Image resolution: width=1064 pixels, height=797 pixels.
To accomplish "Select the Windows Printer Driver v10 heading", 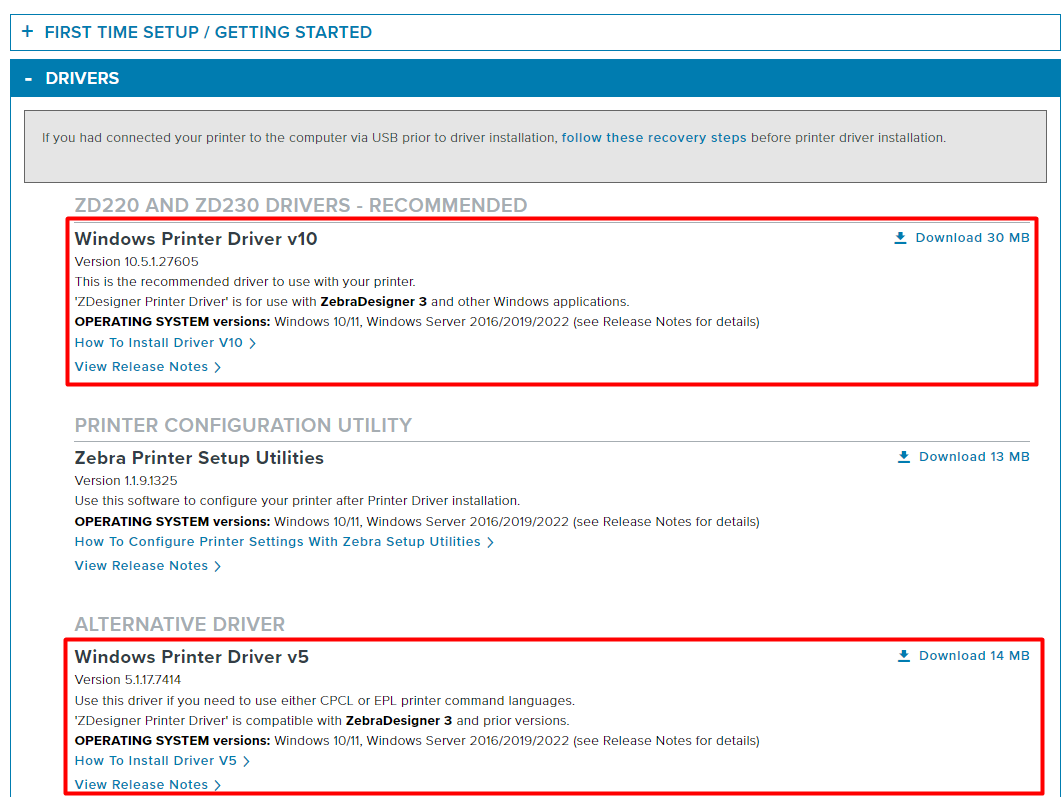I will [196, 239].
